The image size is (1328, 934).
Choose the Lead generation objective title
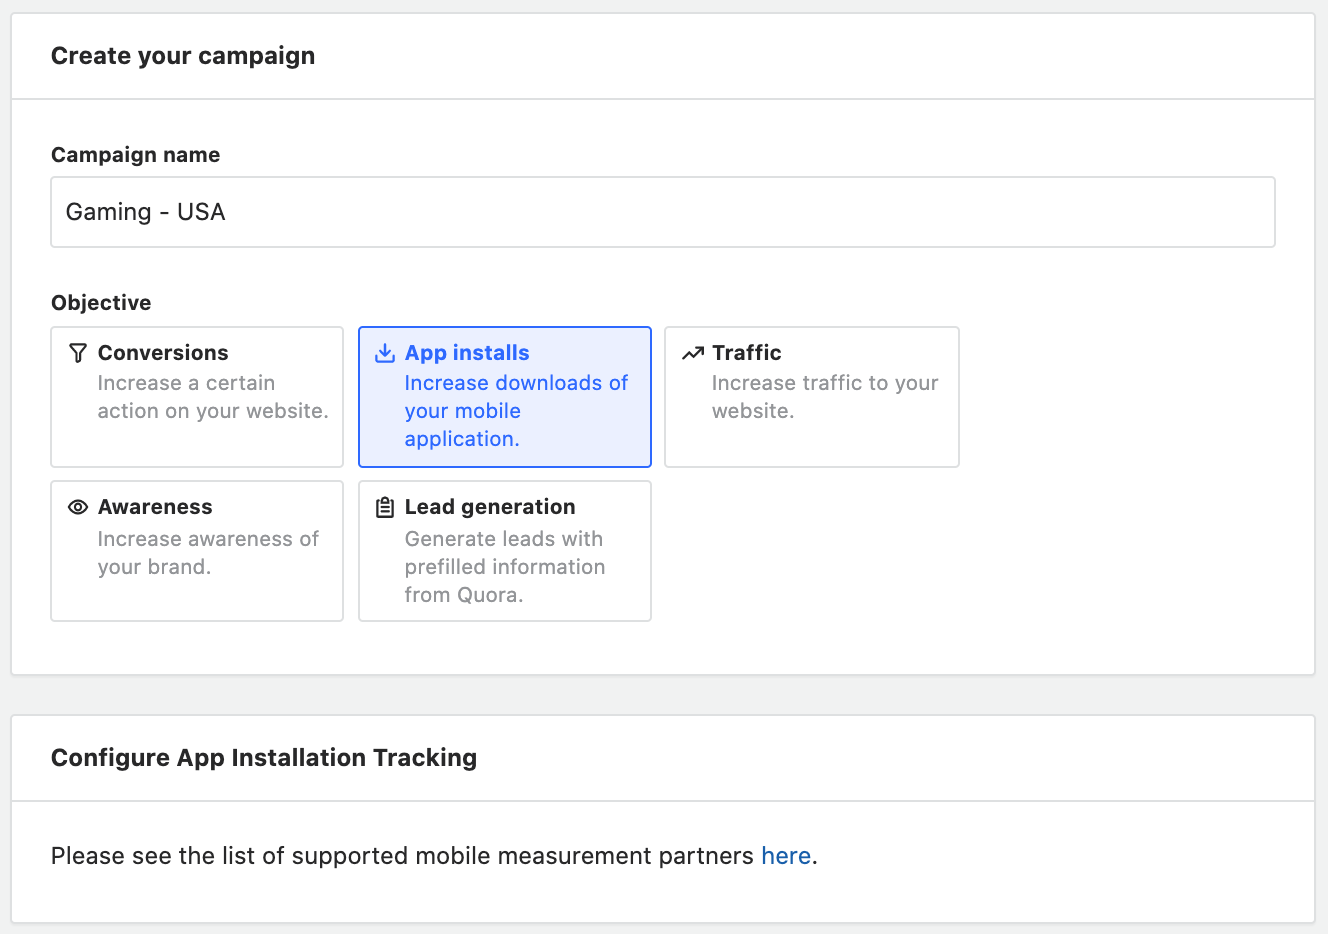click(490, 507)
